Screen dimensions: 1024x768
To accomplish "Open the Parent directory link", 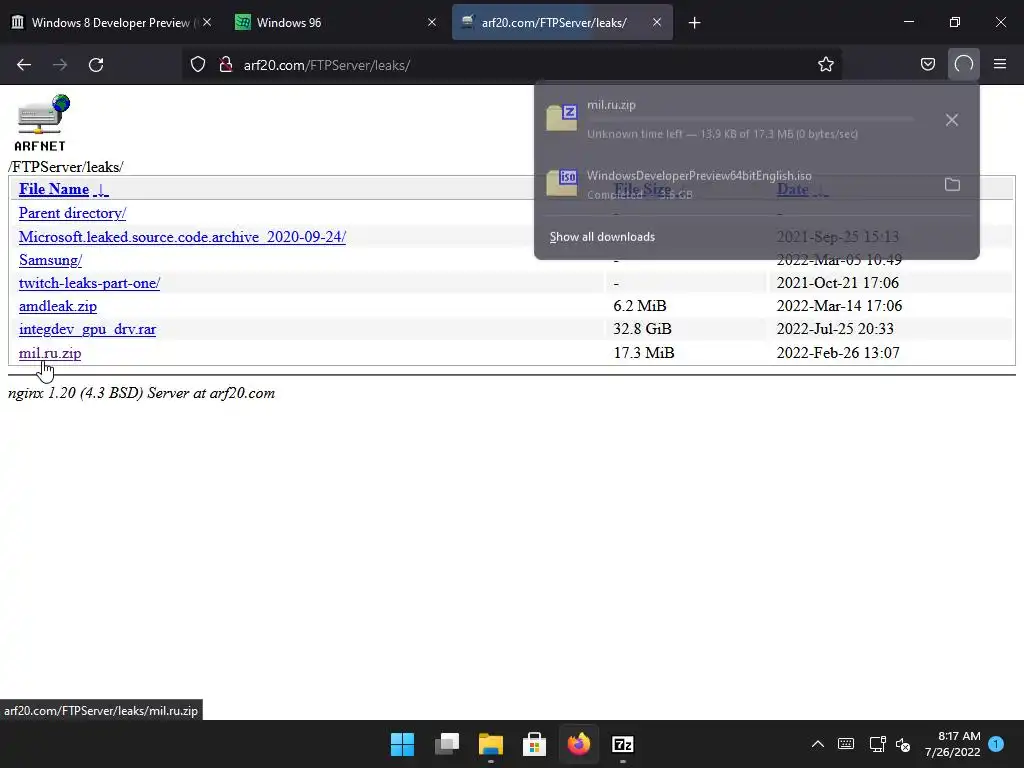I will point(72,213).
